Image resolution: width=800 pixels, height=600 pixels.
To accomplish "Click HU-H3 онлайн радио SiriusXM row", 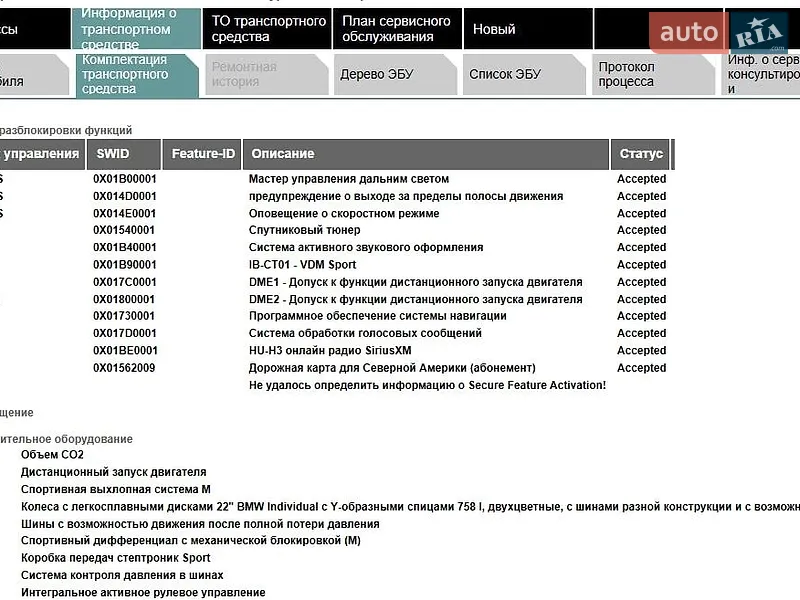I will pos(330,351).
